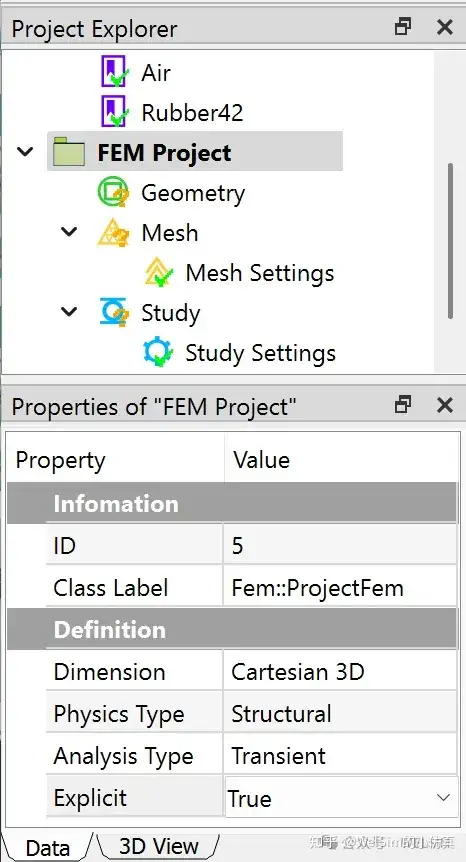
Task: Click the Project Explorer vertical scrollbar
Action: (x=450, y=241)
